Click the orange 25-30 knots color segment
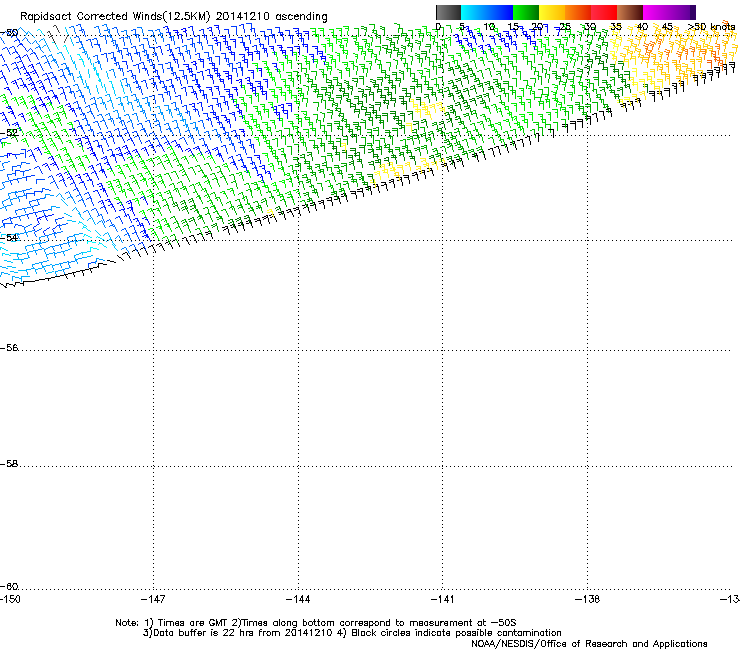Image resolution: width=740 pixels, height=650 pixels. coord(578,12)
